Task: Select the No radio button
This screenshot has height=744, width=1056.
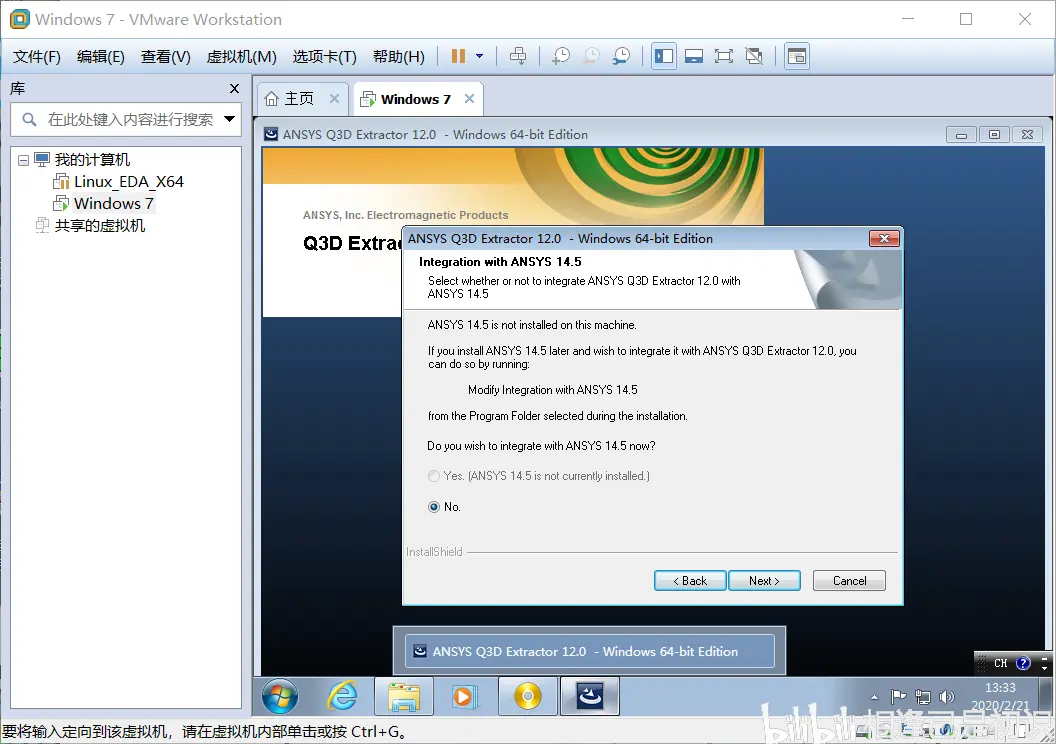Action: pos(434,507)
